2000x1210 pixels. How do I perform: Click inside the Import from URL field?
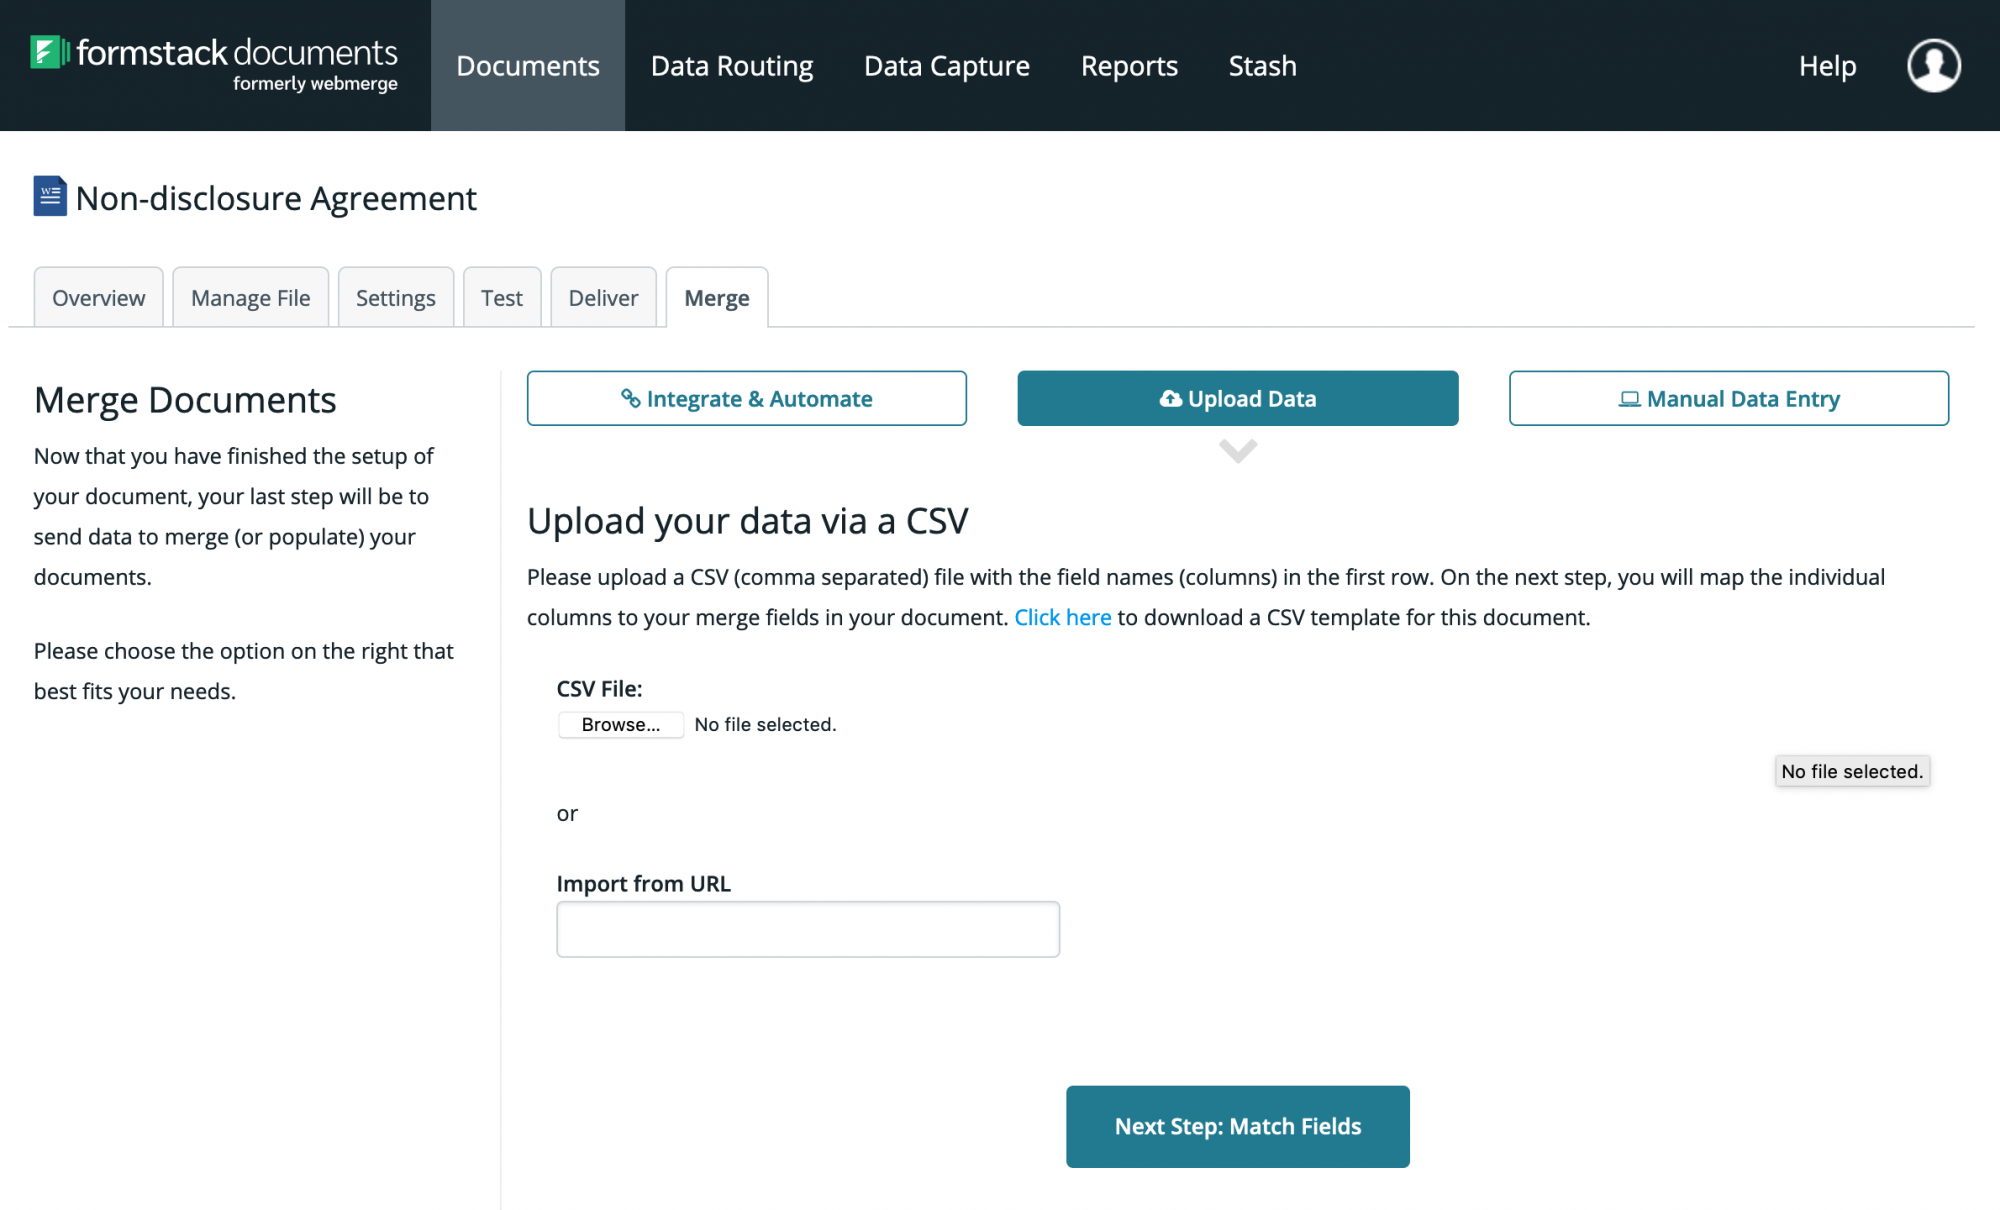(x=808, y=929)
